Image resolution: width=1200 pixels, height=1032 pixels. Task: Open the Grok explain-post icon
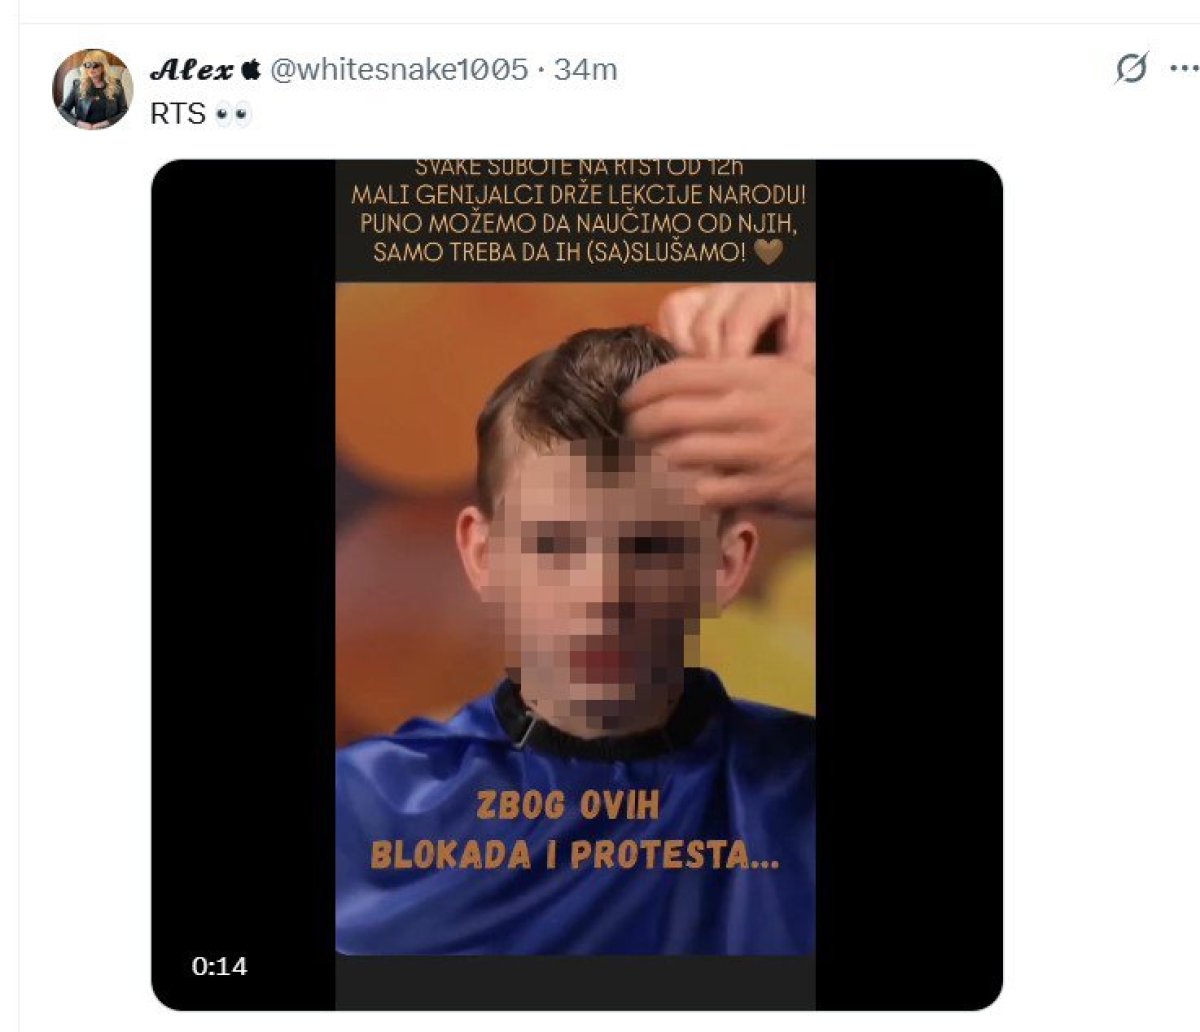(x=1131, y=68)
